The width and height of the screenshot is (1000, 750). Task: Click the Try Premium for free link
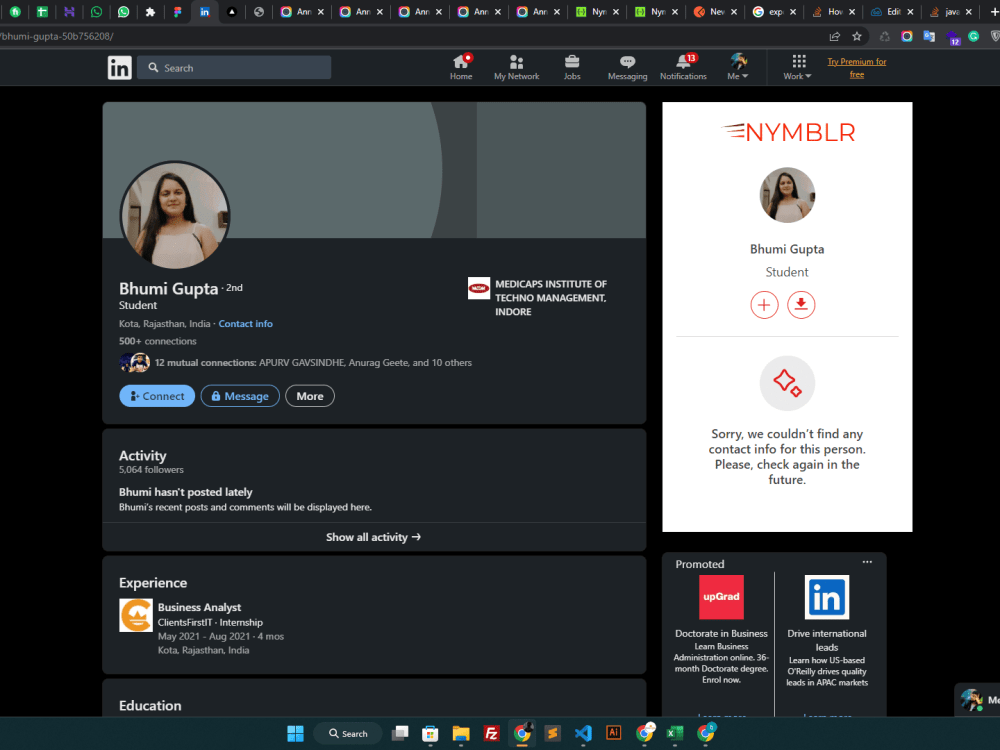pyautogui.click(x=857, y=68)
